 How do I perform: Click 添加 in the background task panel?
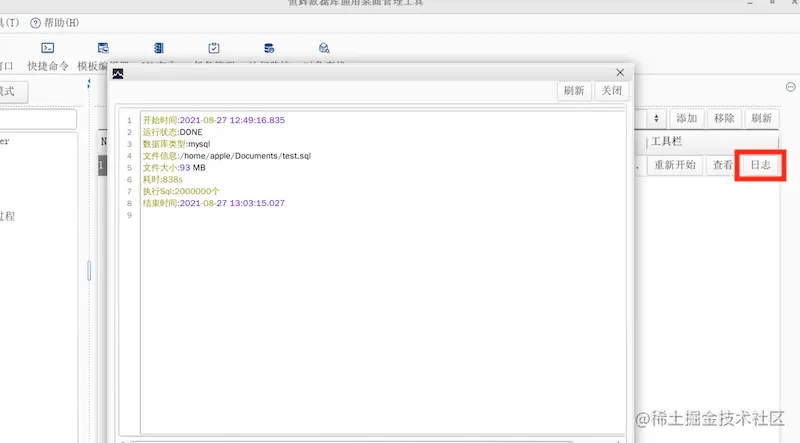click(687, 118)
